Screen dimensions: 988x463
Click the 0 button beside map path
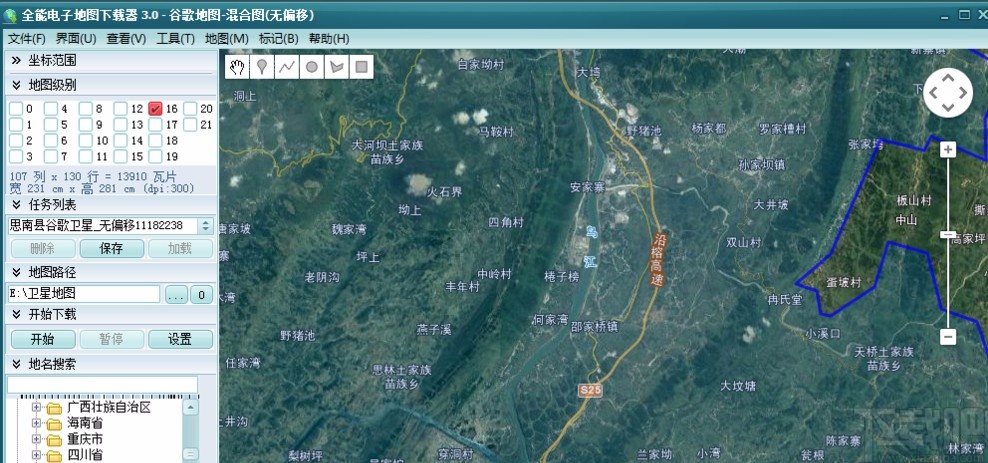tap(202, 294)
